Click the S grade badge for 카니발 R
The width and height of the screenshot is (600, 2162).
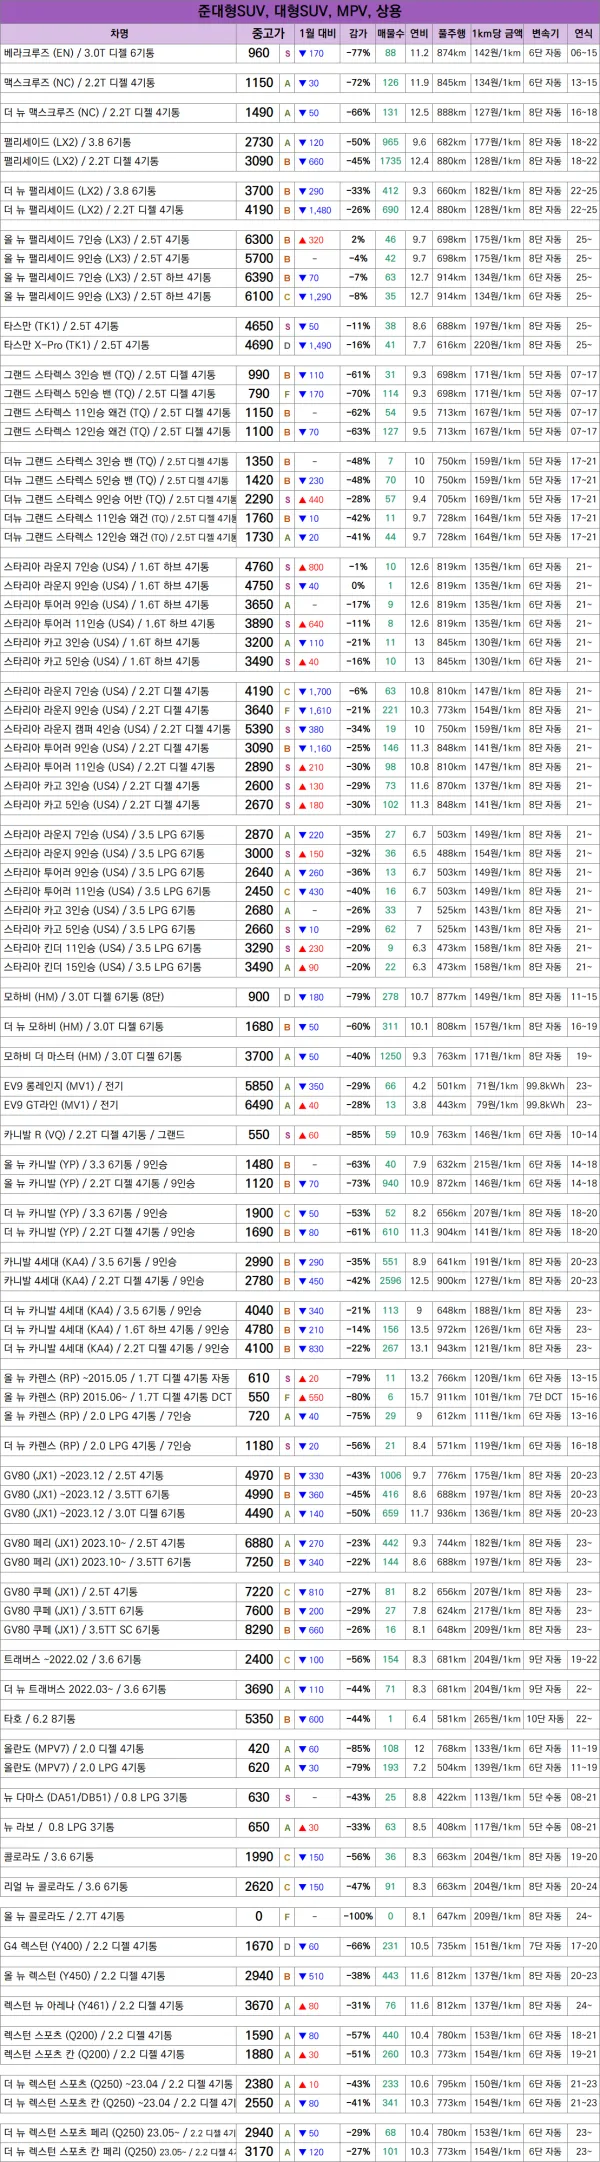288,1135
